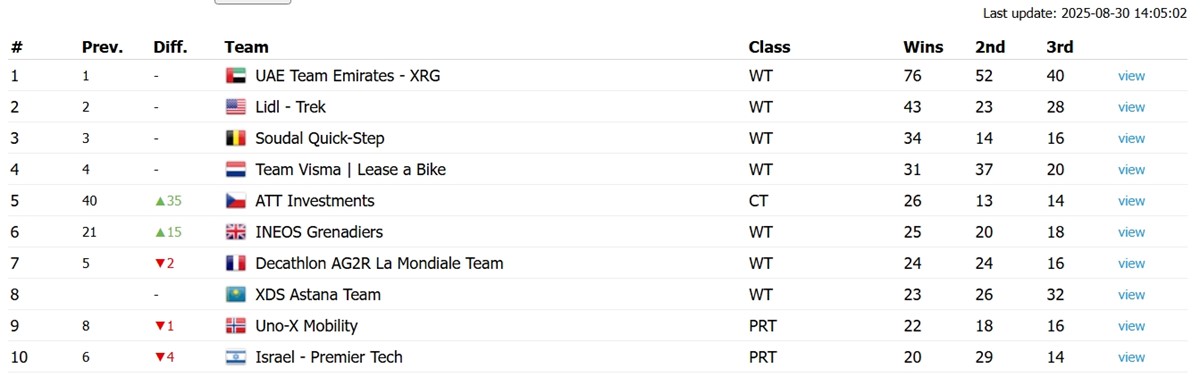Open the Lidl - Trek team link
The height and width of the screenshot is (377, 1200).
point(290,107)
